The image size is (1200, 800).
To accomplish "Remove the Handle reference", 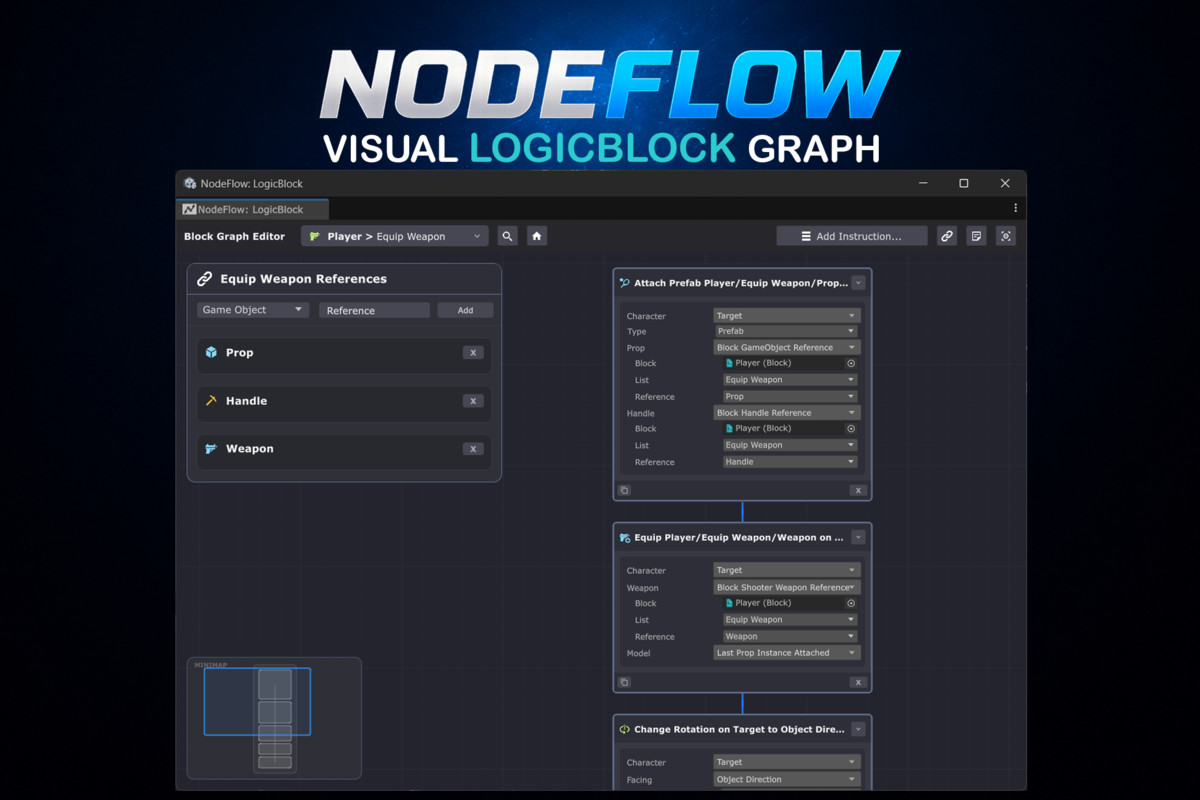I will click(473, 401).
